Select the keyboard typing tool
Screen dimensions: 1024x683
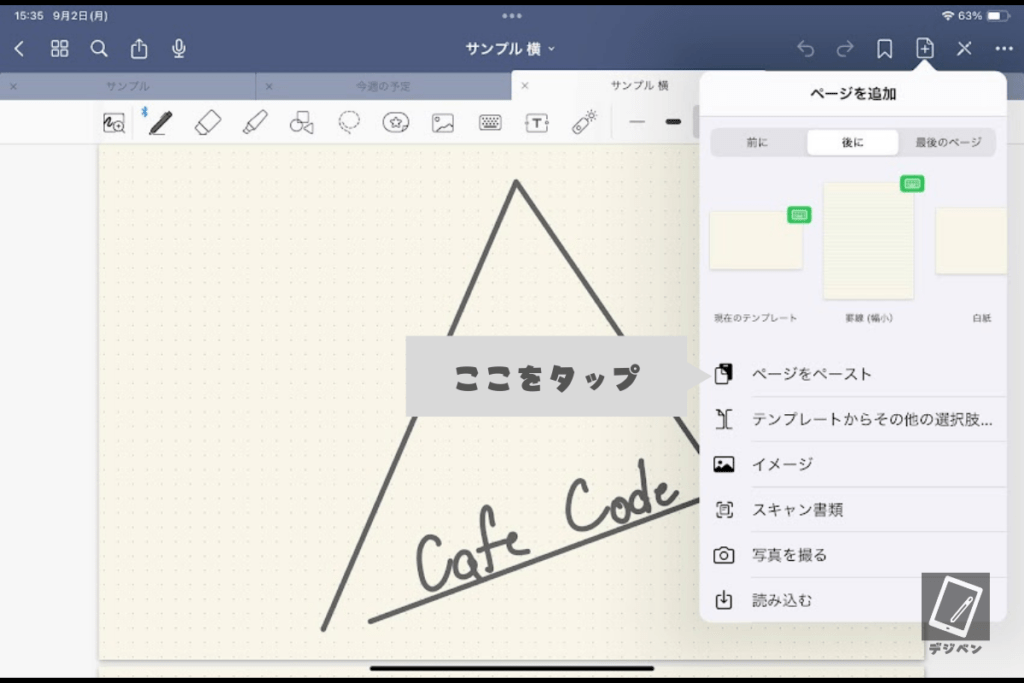click(x=490, y=122)
